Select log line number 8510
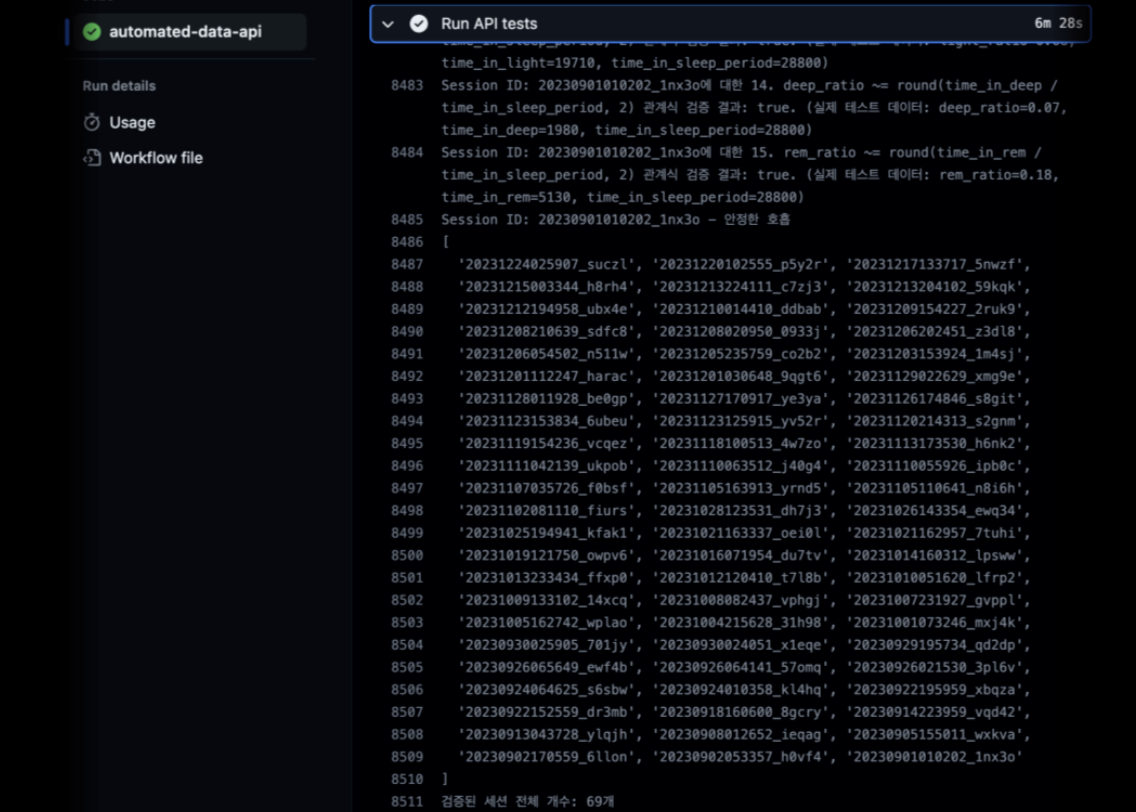The image size is (1136, 812). [x=407, y=779]
